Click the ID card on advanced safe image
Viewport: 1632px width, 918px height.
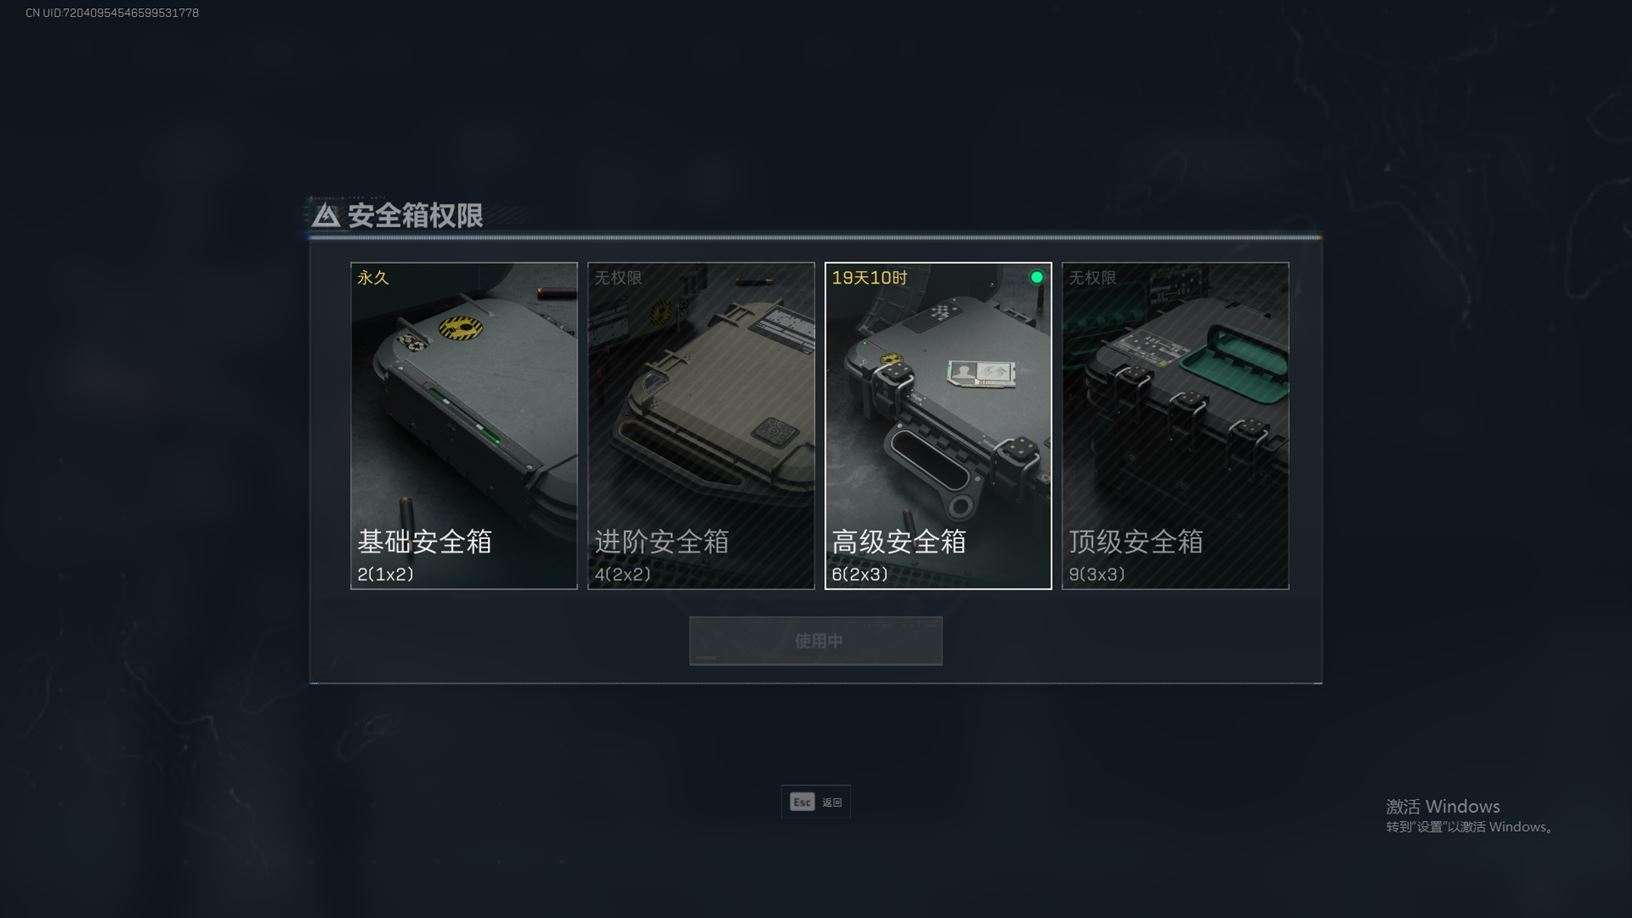point(982,374)
